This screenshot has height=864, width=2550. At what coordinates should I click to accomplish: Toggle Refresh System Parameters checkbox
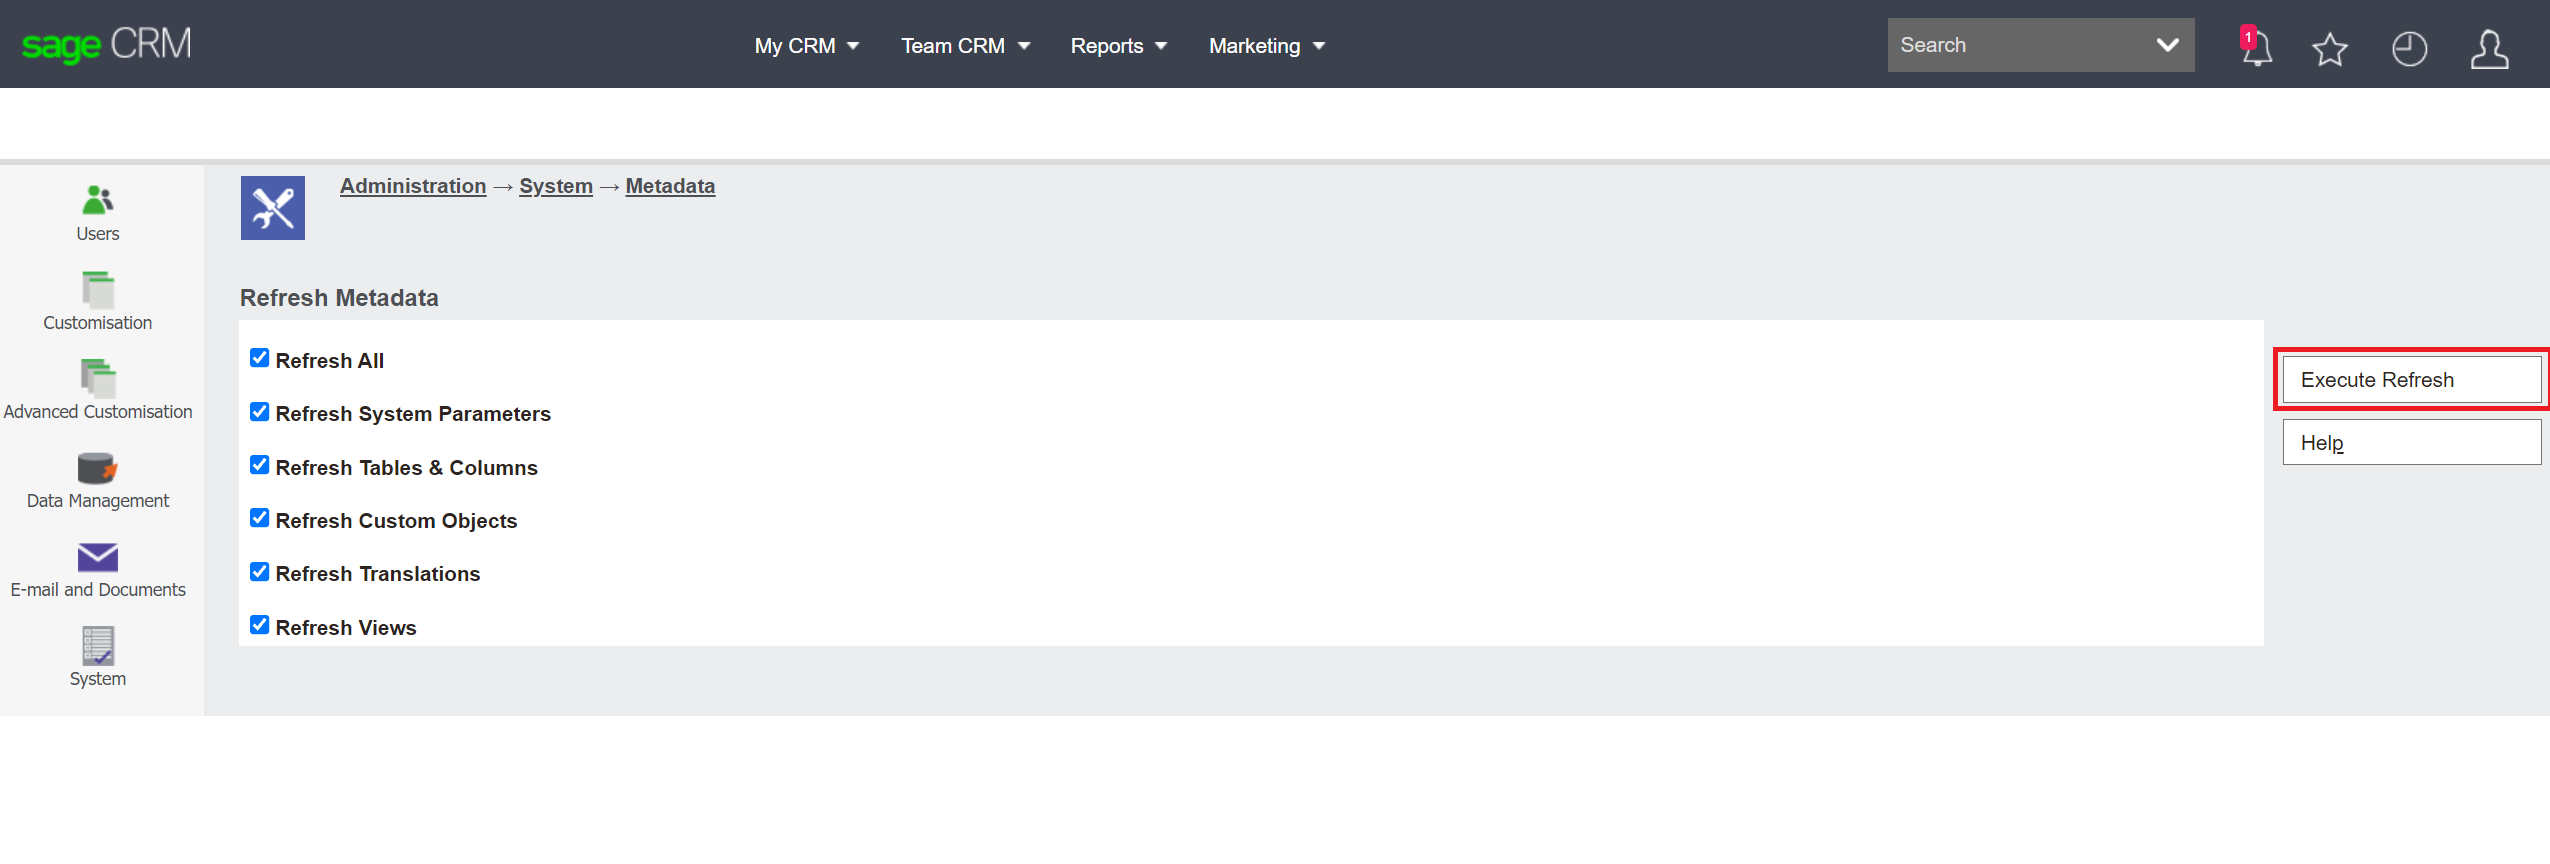260,412
